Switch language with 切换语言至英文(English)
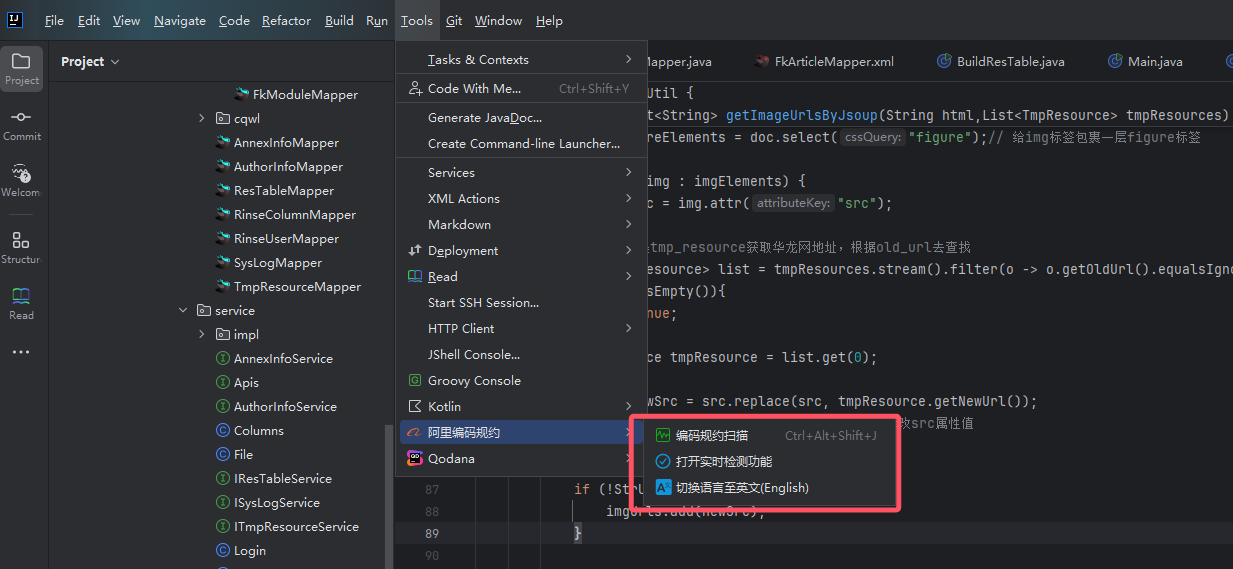1233x569 pixels. click(x=741, y=488)
